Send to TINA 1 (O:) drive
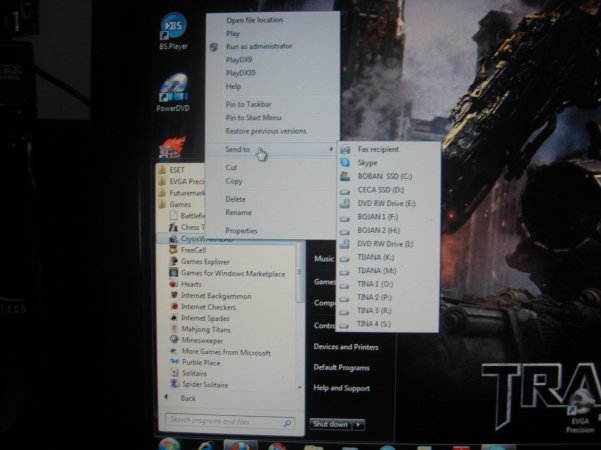 click(x=388, y=284)
